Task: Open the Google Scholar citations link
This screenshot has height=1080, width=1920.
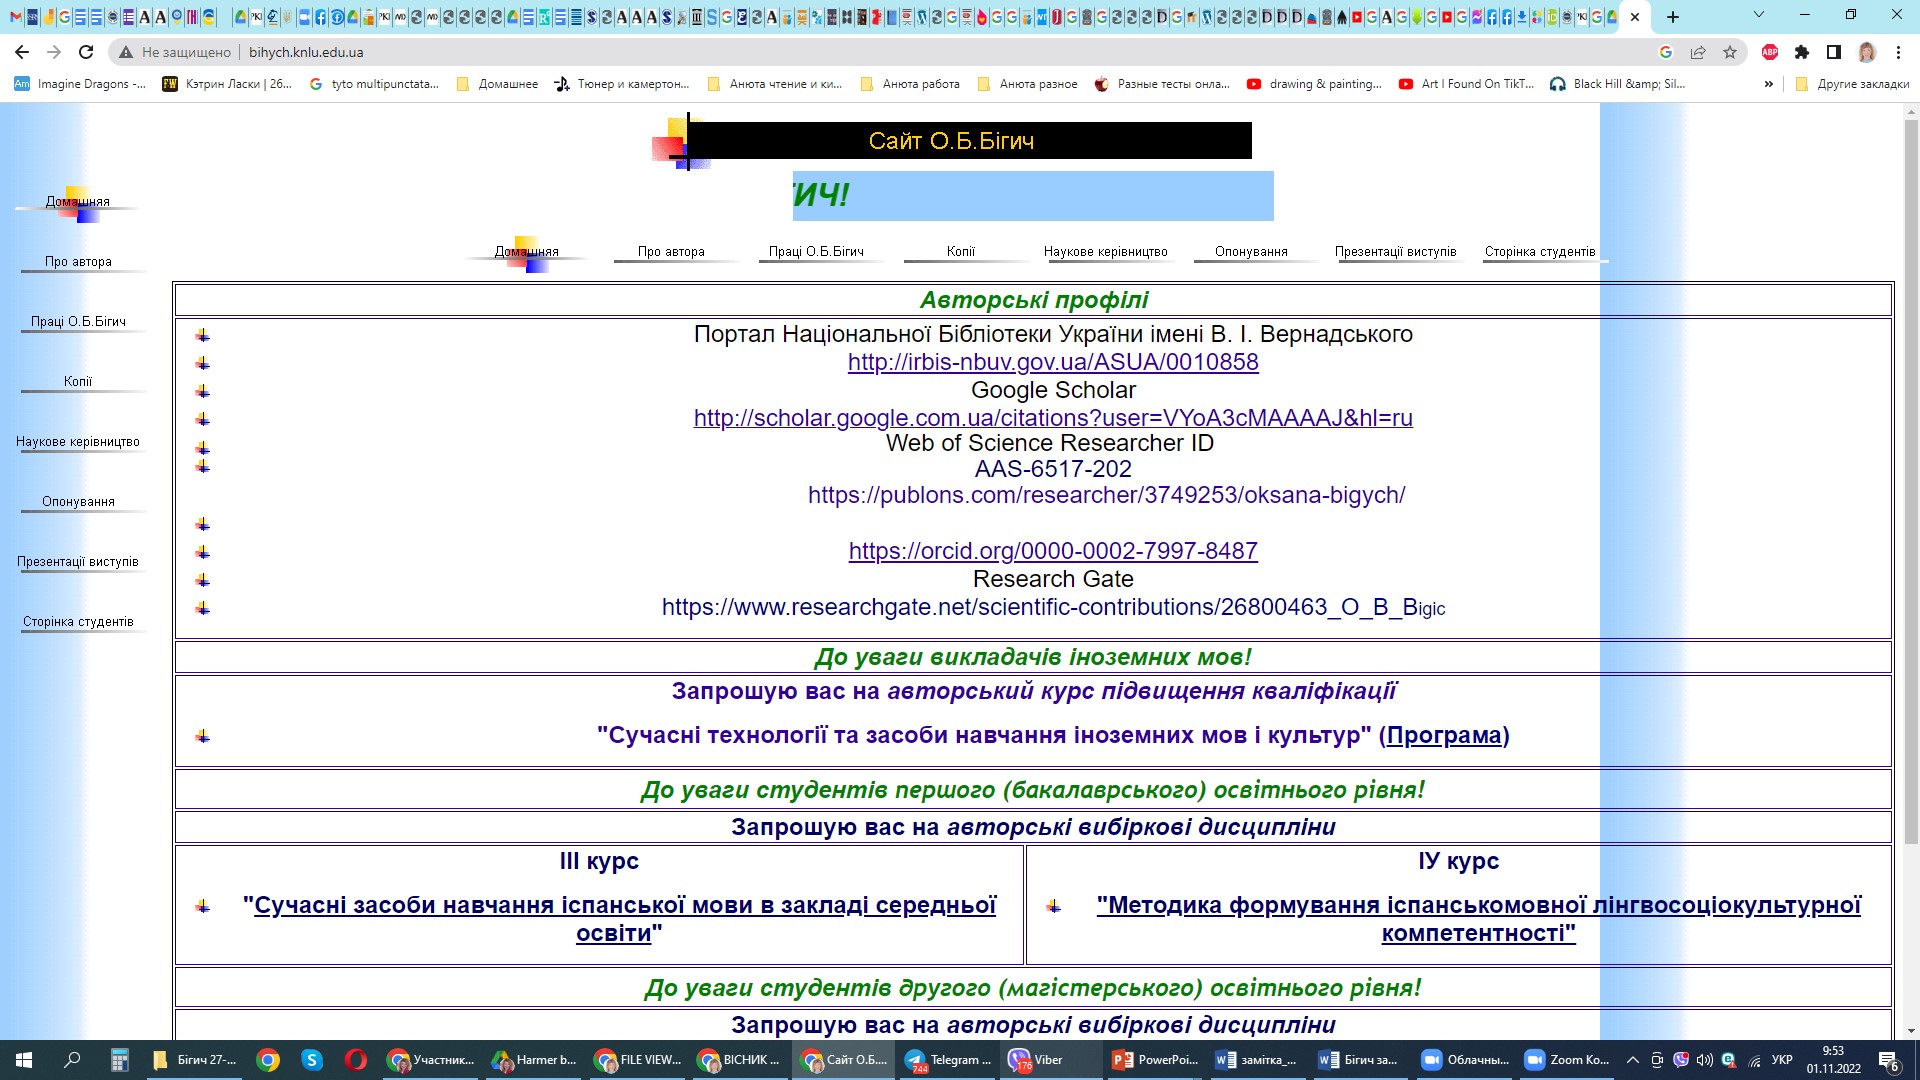Action: [1053, 418]
